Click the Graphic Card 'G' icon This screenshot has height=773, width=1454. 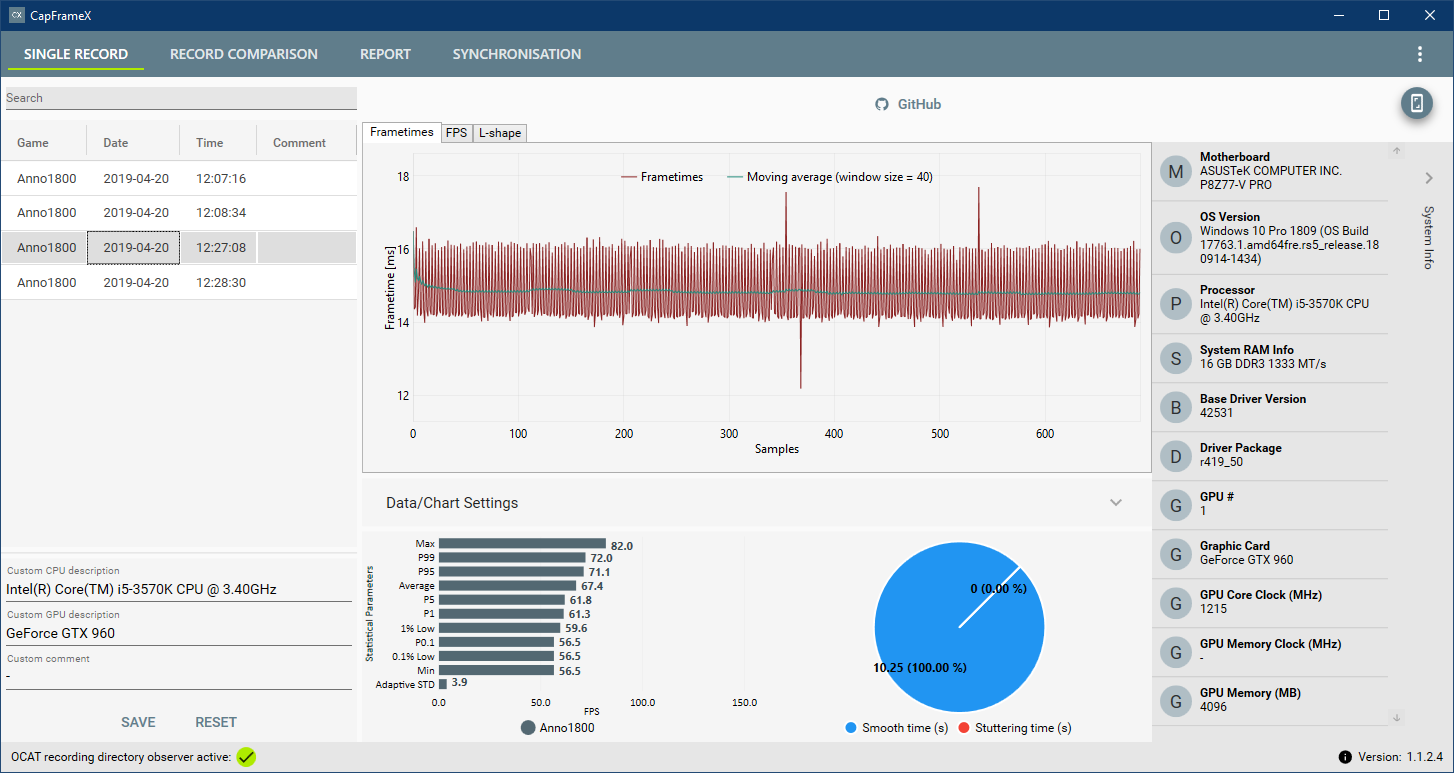pyautogui.click(x=1175, y=553)
